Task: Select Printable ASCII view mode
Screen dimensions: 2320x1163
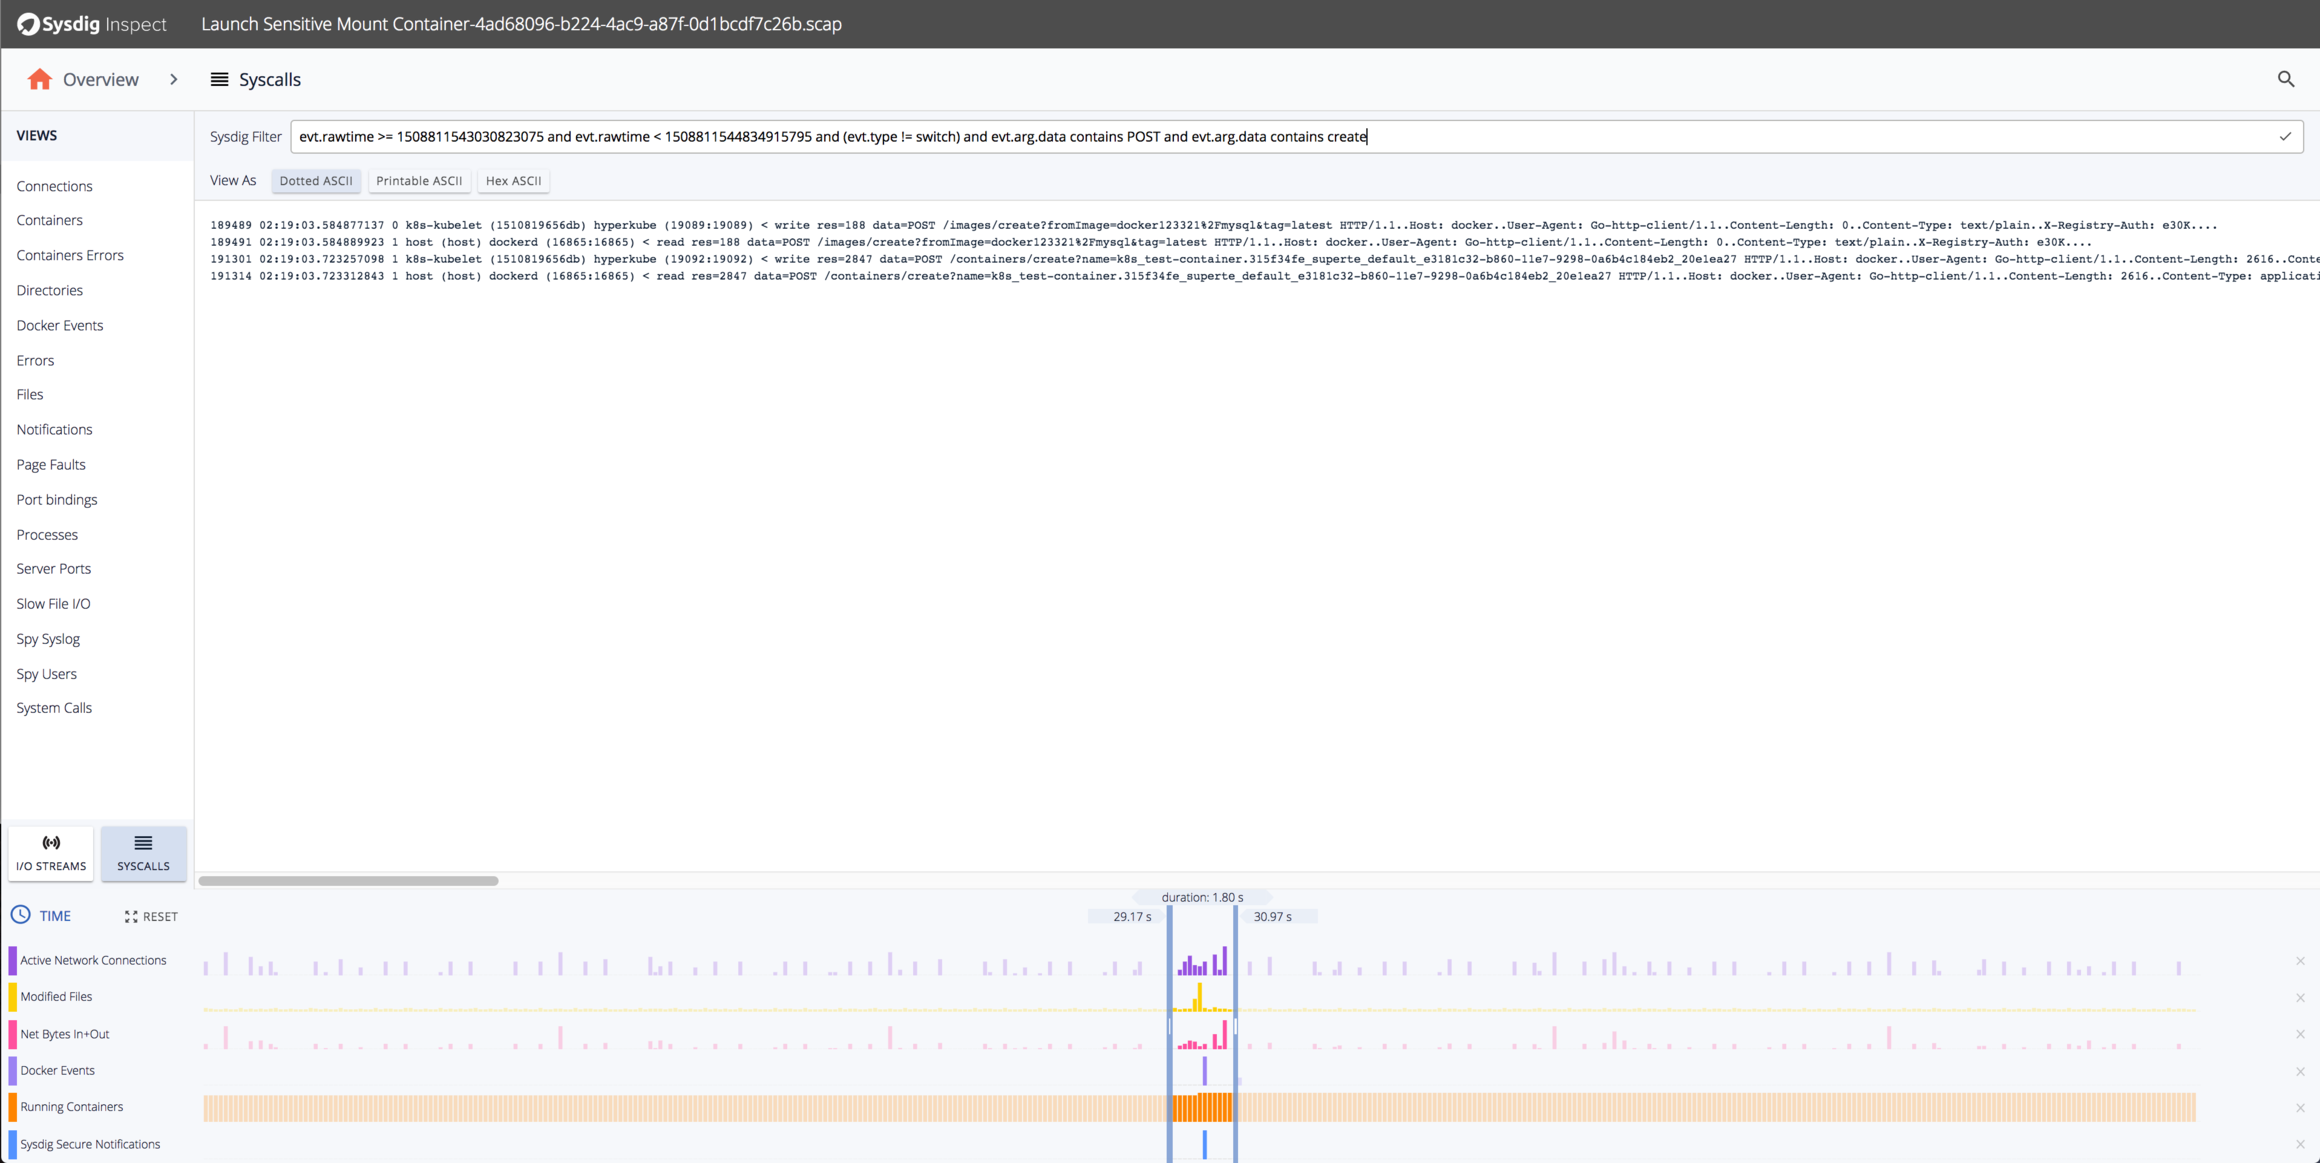Action: point(419,181)
